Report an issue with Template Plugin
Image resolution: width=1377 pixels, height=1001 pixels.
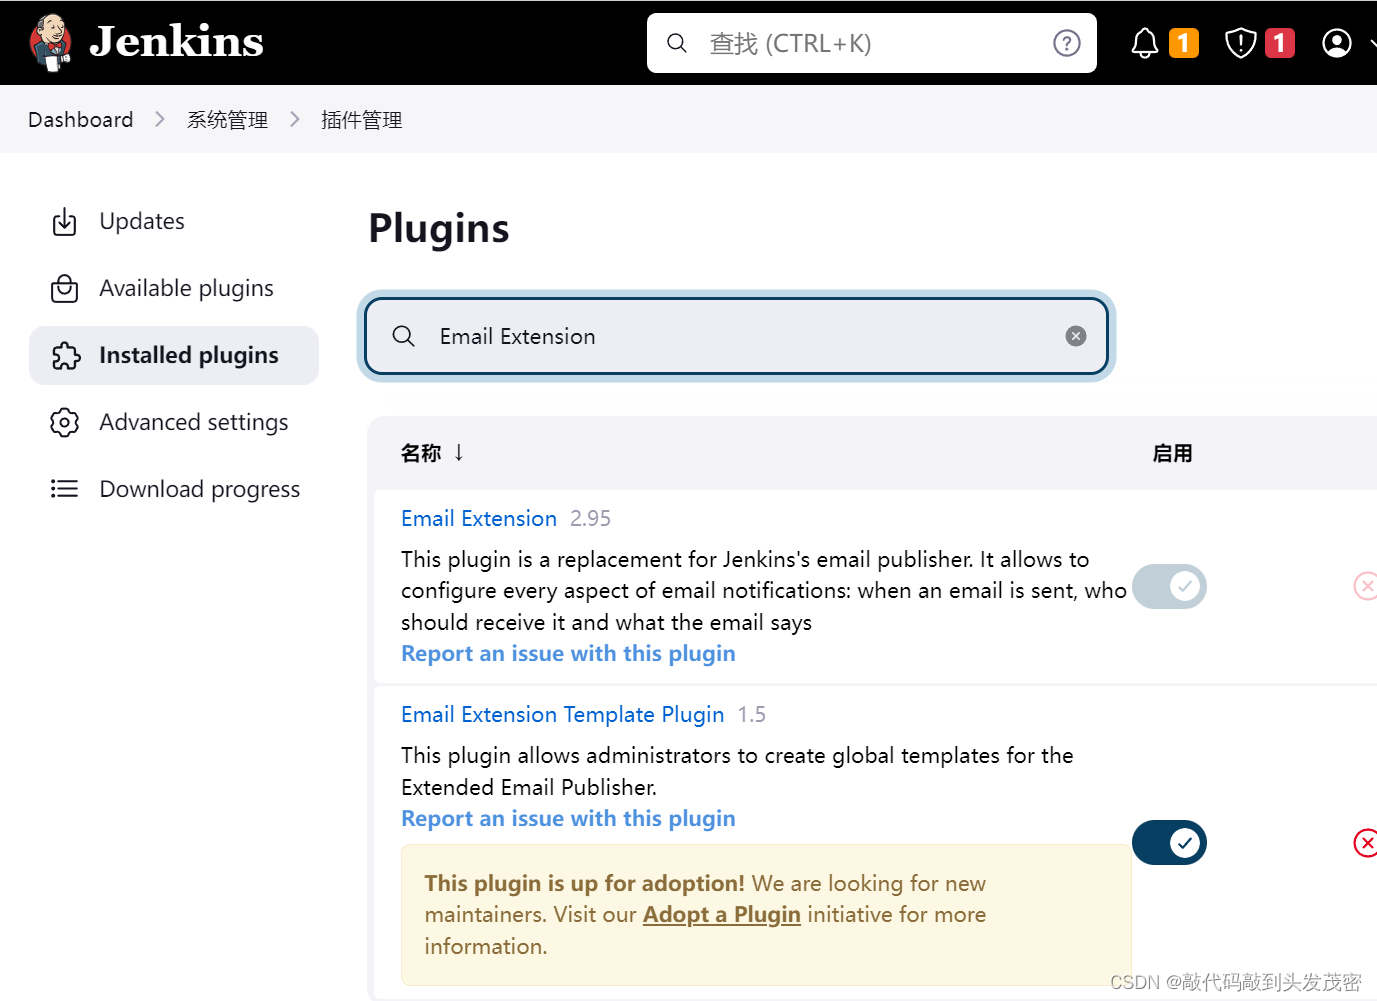tap(568, 818)
